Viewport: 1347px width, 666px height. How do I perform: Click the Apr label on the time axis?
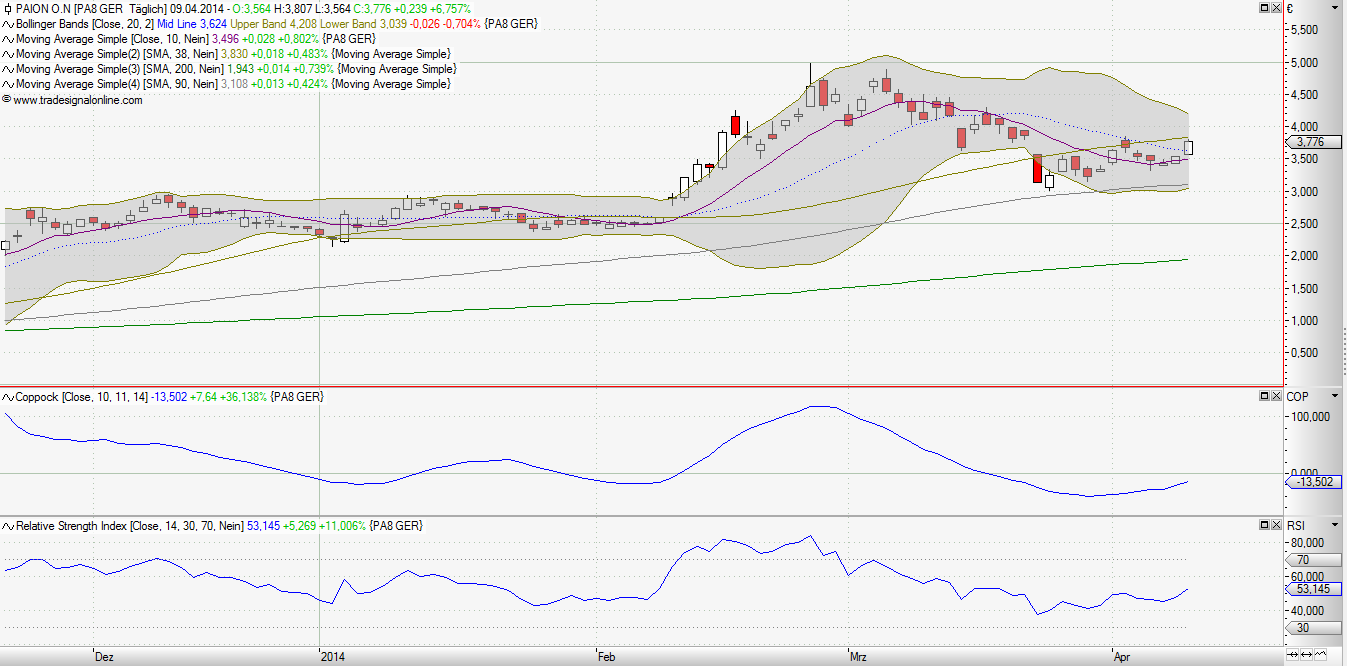1122,658
